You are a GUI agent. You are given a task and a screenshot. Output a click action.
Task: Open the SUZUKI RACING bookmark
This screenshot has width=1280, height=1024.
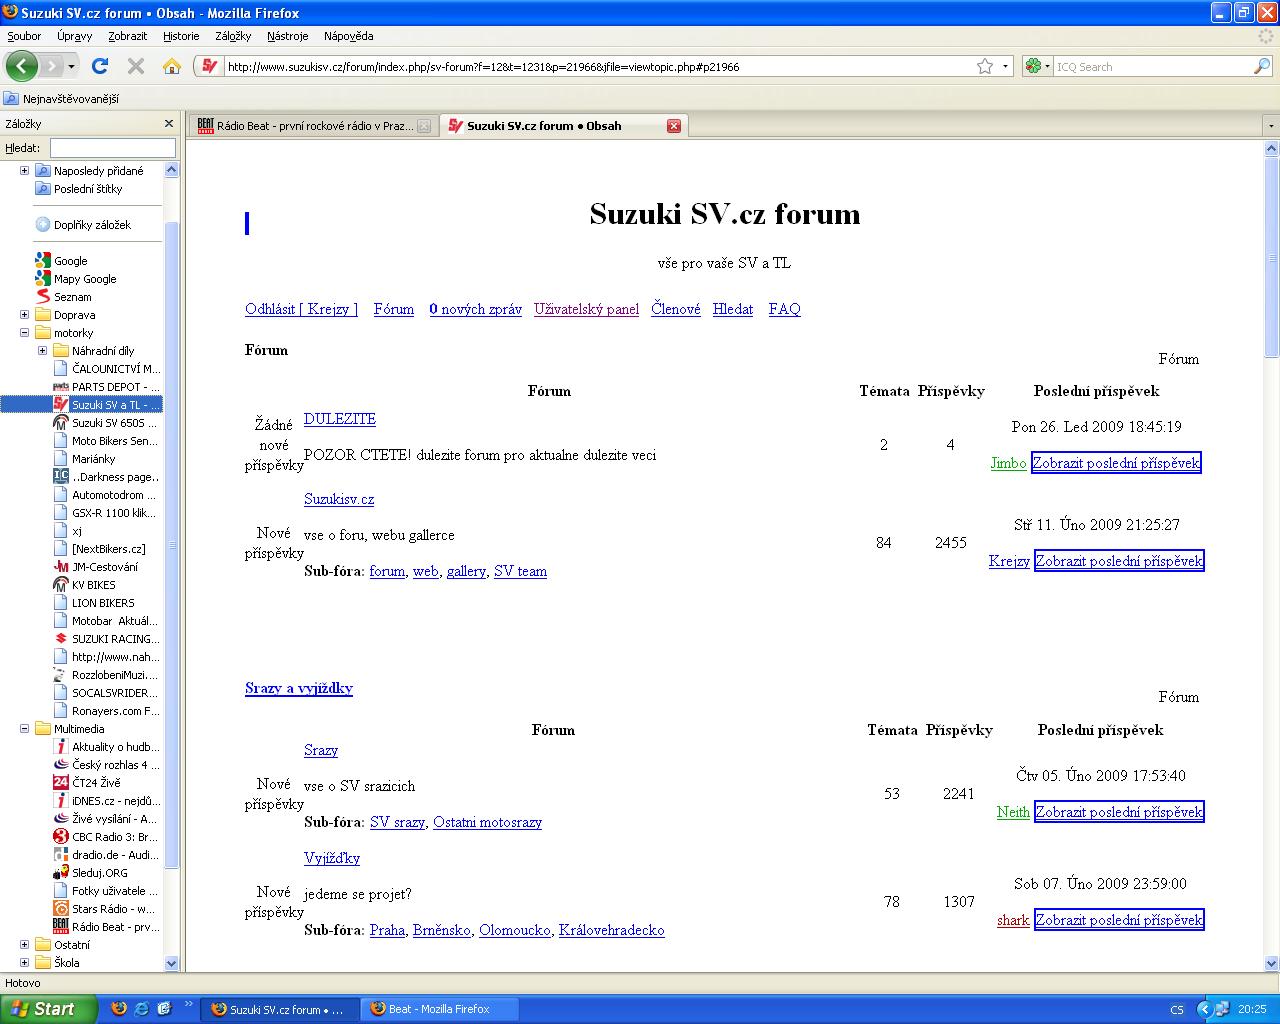coord(106,639)
